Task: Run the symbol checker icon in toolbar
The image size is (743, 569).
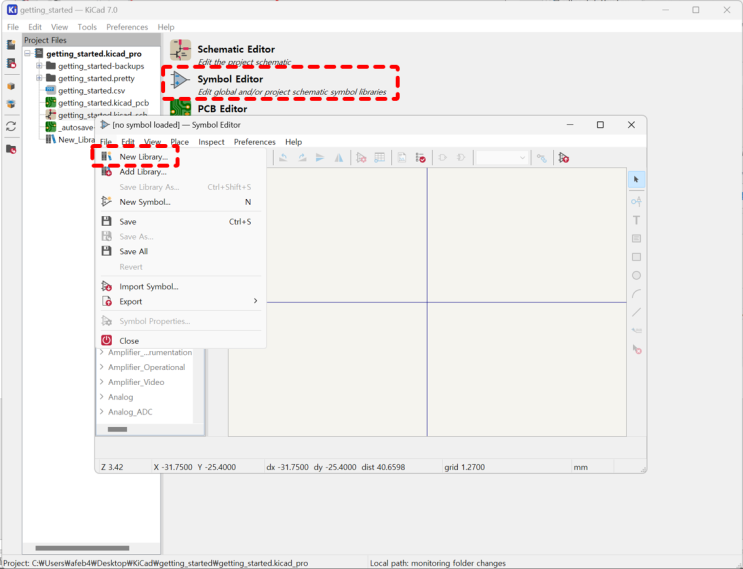Action: pos(420,158)
